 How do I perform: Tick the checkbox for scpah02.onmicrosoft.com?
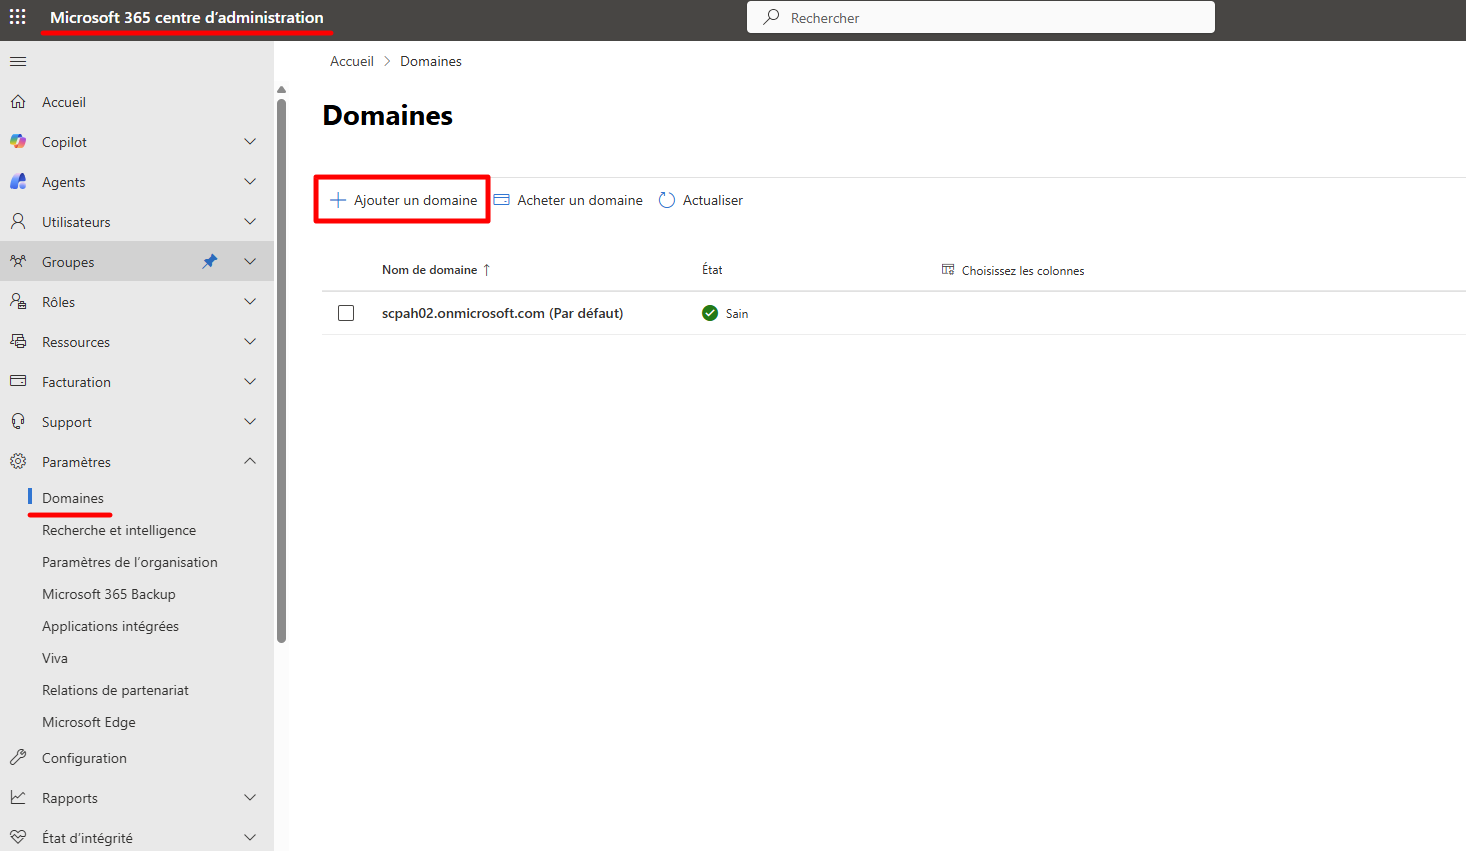point(346,313)
